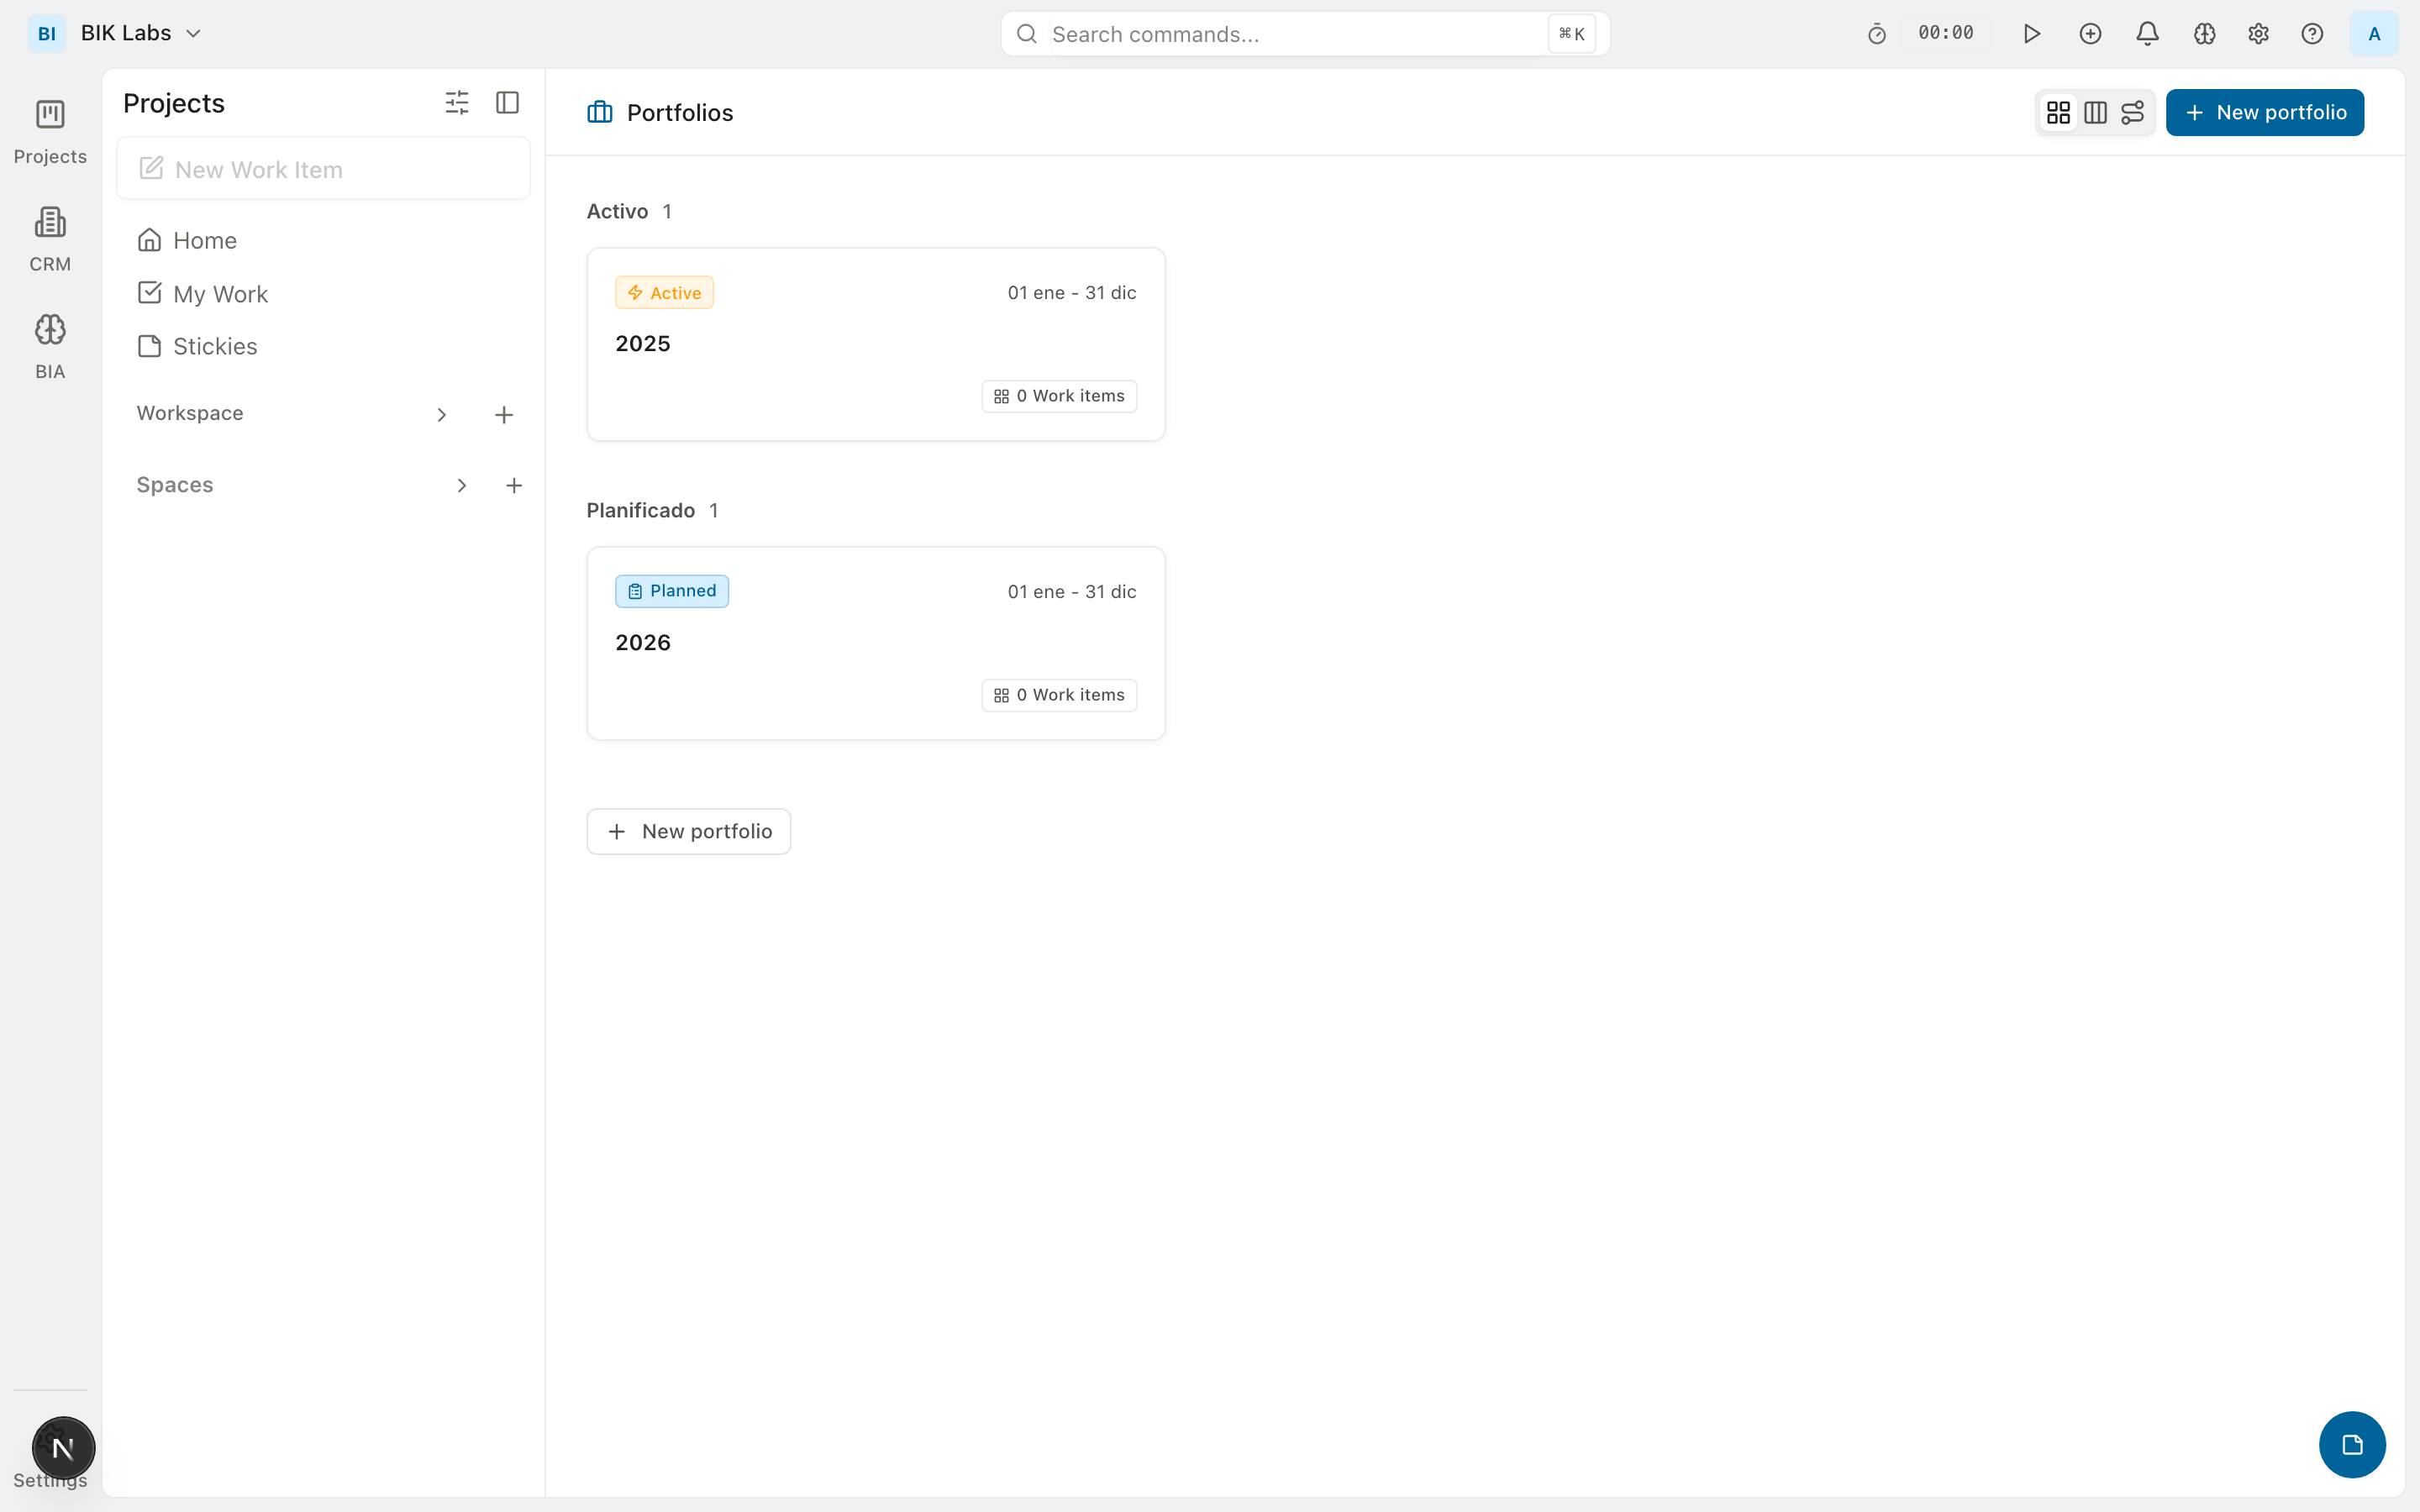Image resolution: width=2420 pixels, height=1512 pixels.
Task: Switch portfolios to board column view
Action: (x=2096, y=112)
